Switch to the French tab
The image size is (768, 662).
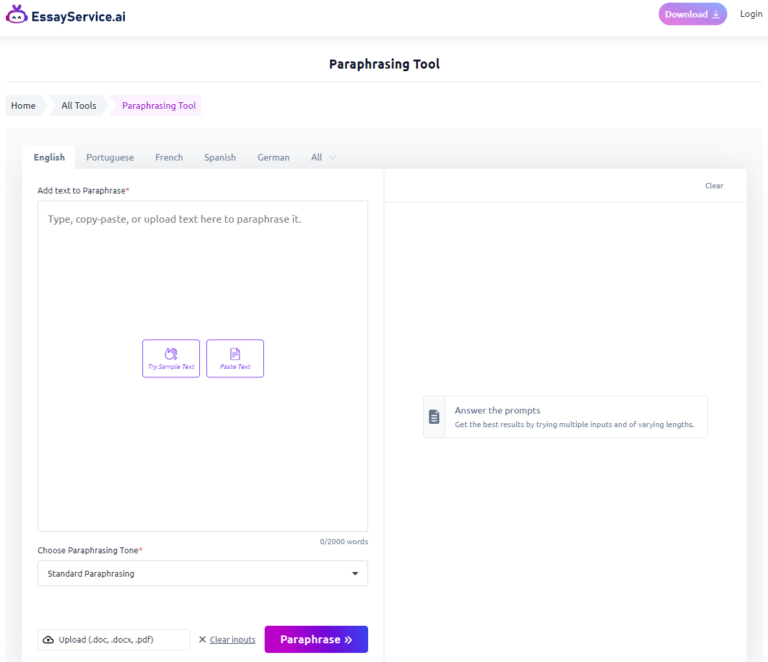click(x=169, y=158)
